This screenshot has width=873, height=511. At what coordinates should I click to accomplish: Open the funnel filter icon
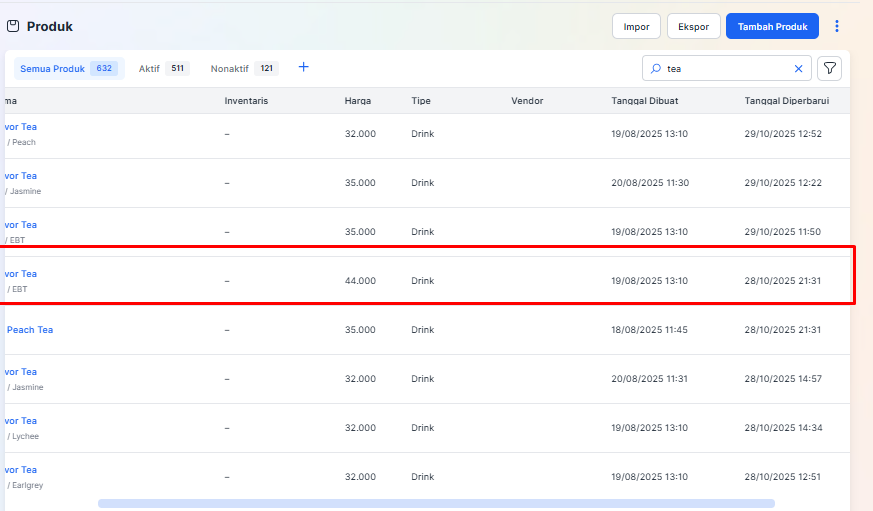click(829, 68)
